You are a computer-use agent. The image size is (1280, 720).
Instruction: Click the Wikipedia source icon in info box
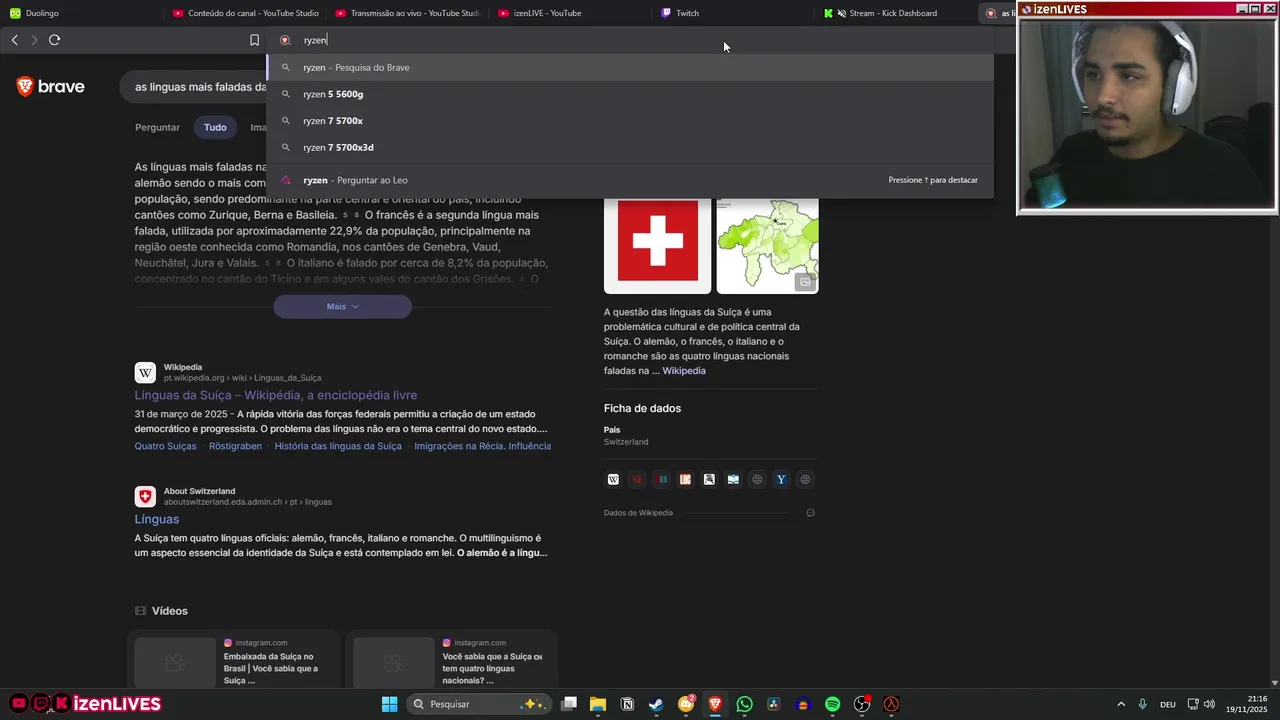coord(613,479)
